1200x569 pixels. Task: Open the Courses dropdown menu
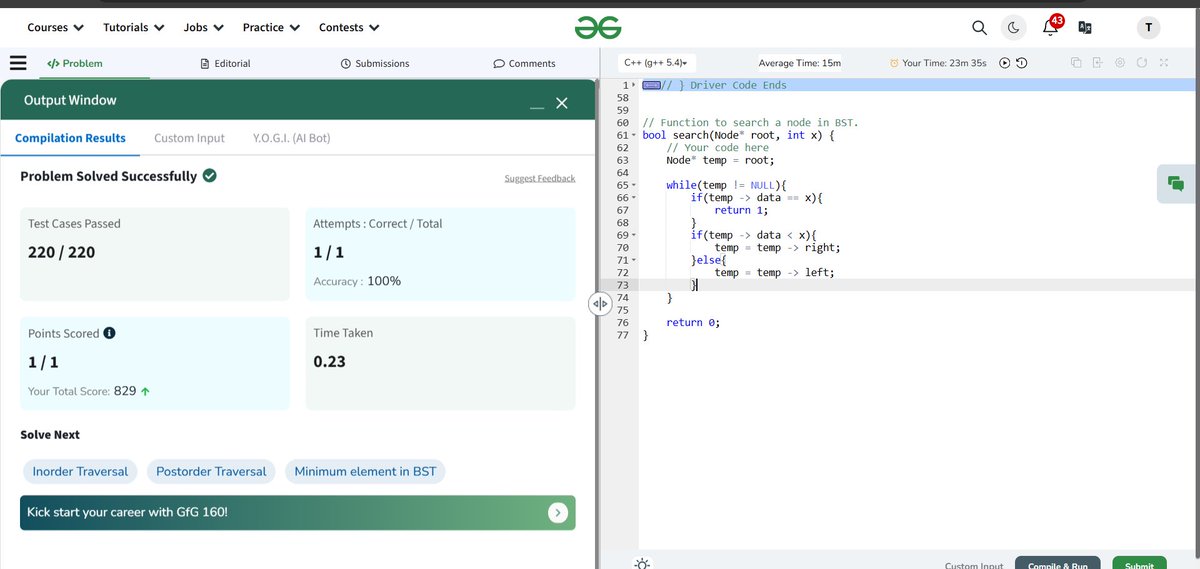(x=55, y=28)
